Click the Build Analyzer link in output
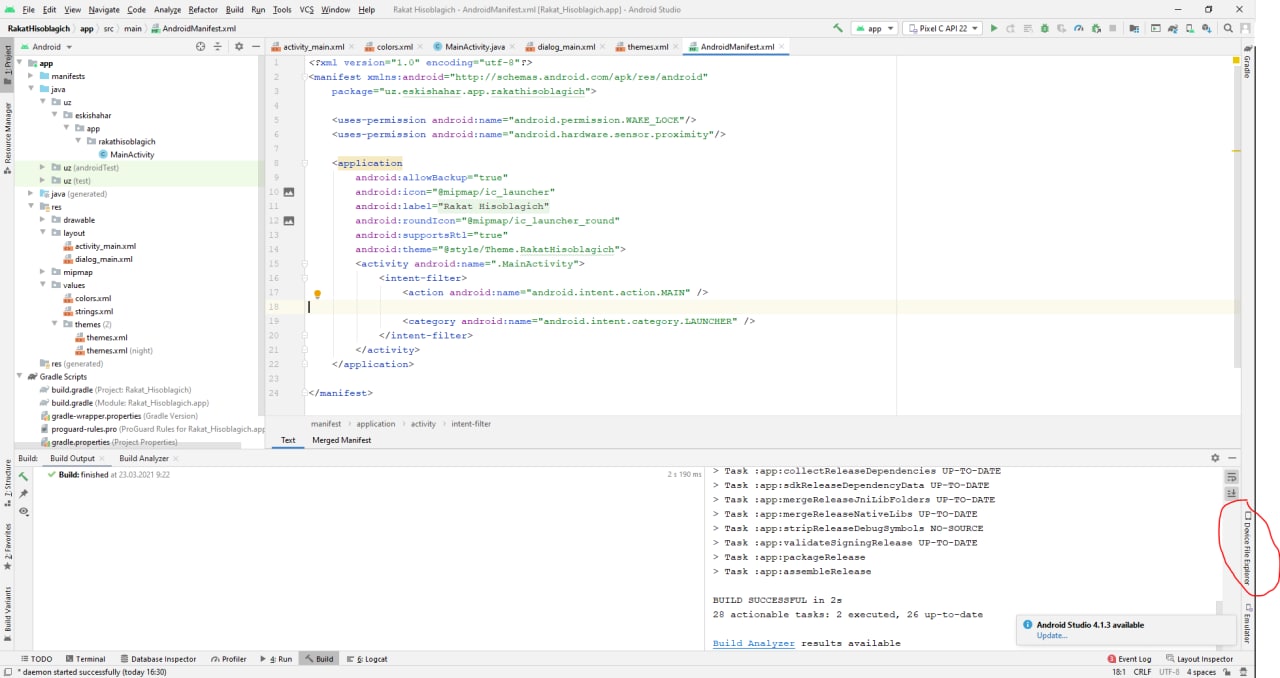The height and width of the screenshot is (678, 1280). 753,643
